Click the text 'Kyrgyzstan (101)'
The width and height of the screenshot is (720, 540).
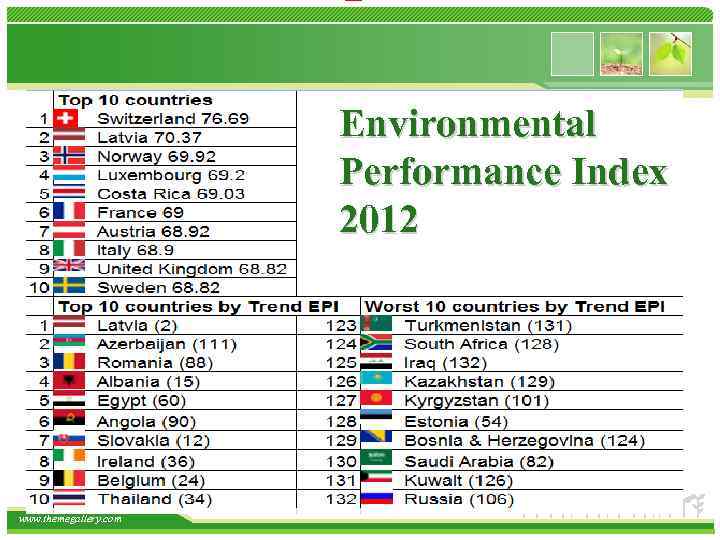(477, 401)
